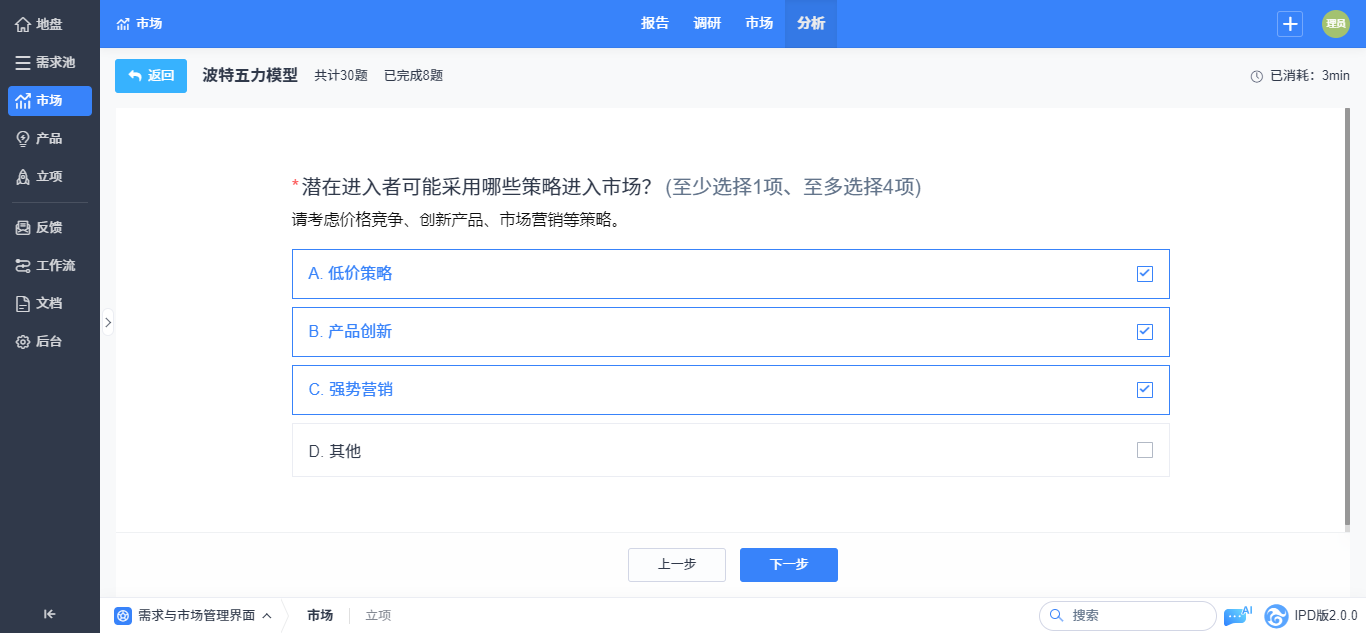Click the 下一步 button
The width and height of the screenshot is (1366, 633).
(x=789, y=565)
